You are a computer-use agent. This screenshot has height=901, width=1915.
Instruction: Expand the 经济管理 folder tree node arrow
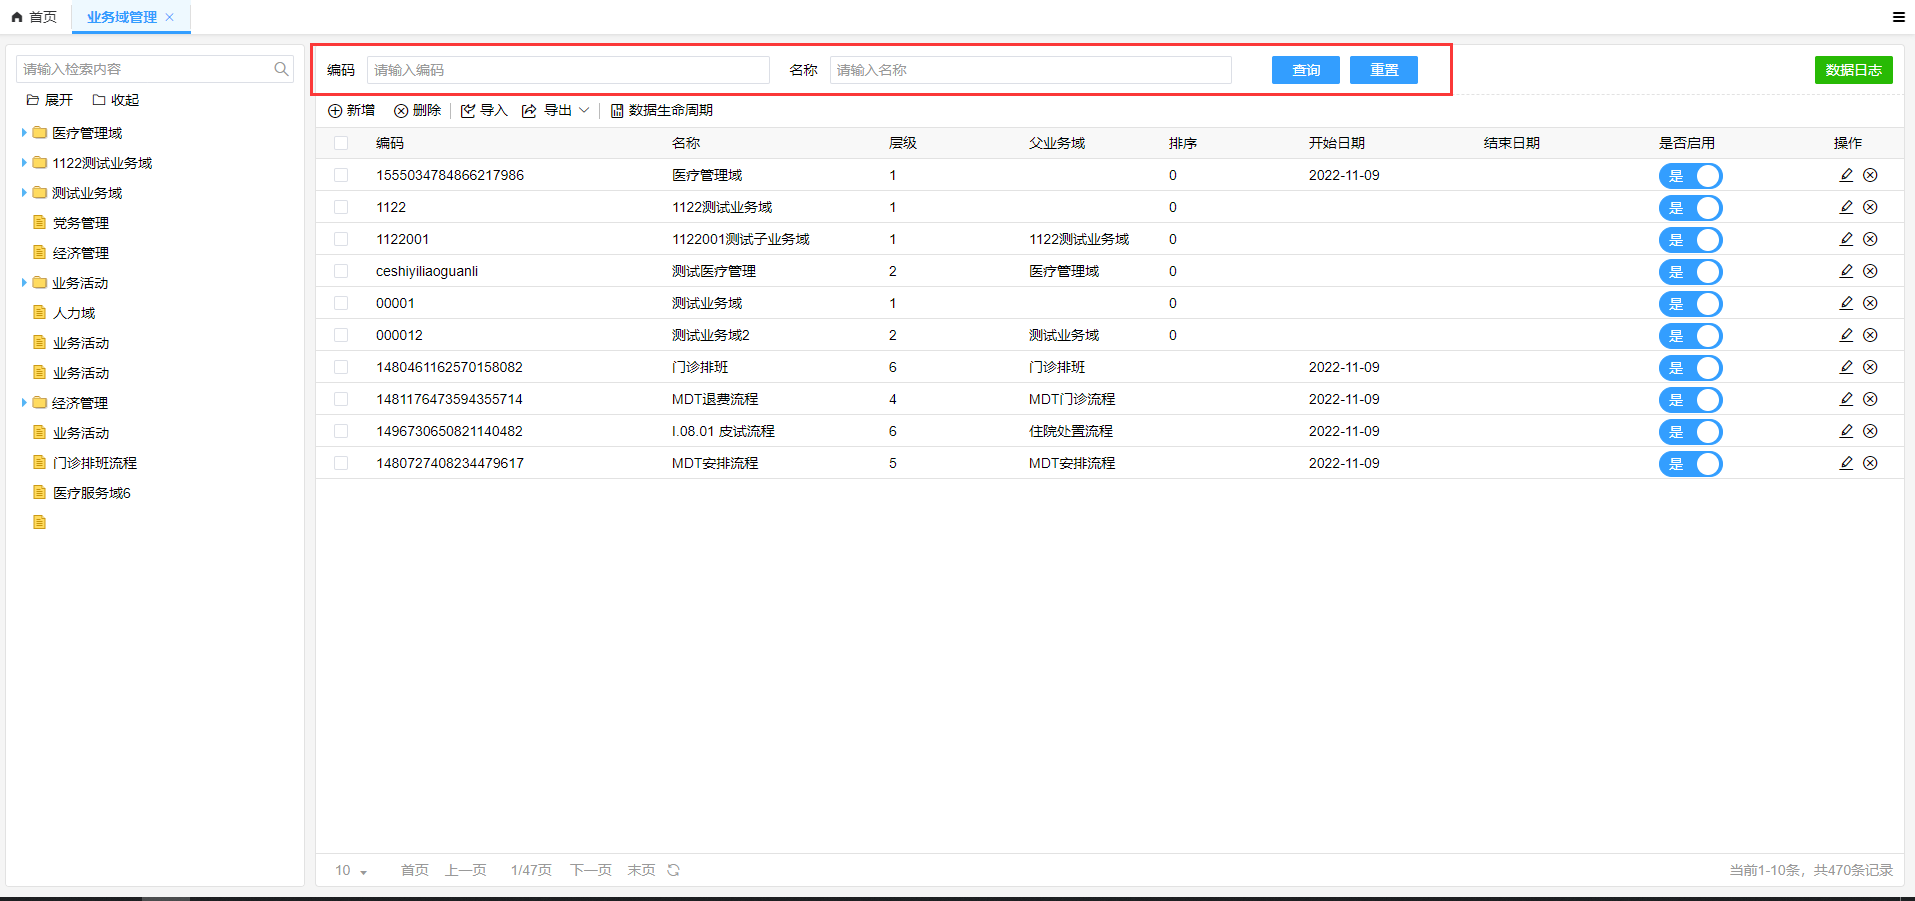(x=24, y=402)
